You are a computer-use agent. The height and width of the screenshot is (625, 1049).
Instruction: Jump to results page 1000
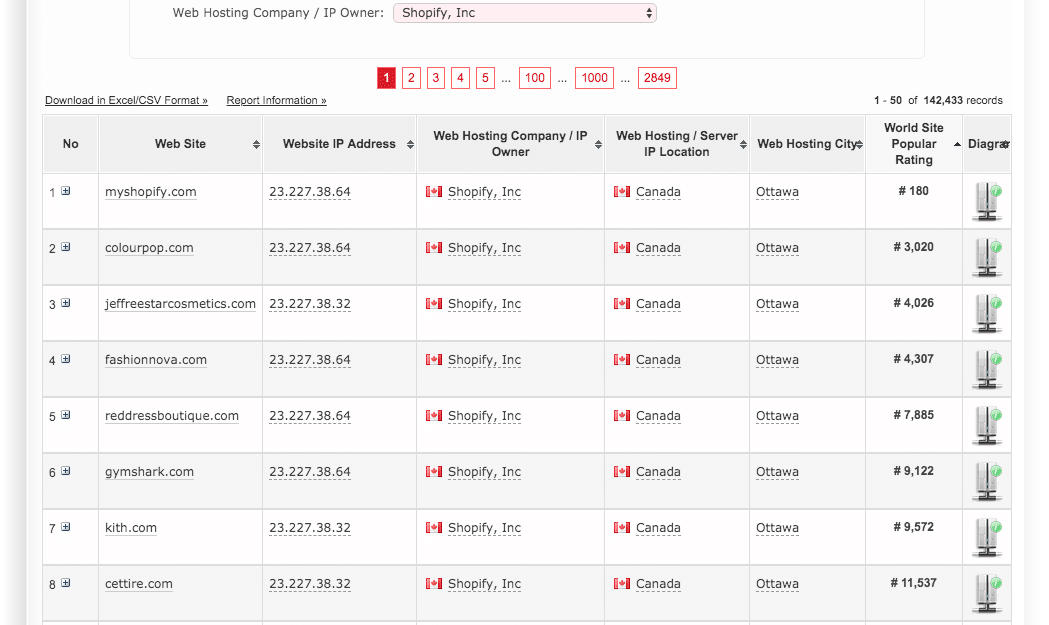tap(594, 78)
